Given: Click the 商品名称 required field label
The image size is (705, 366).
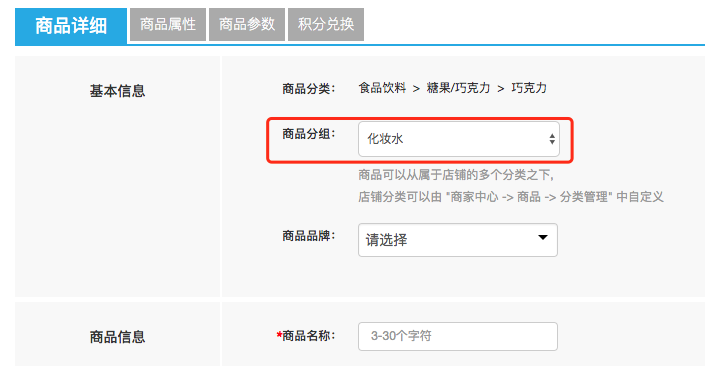Looking at the screenshot, I should [x=306, y=335].
